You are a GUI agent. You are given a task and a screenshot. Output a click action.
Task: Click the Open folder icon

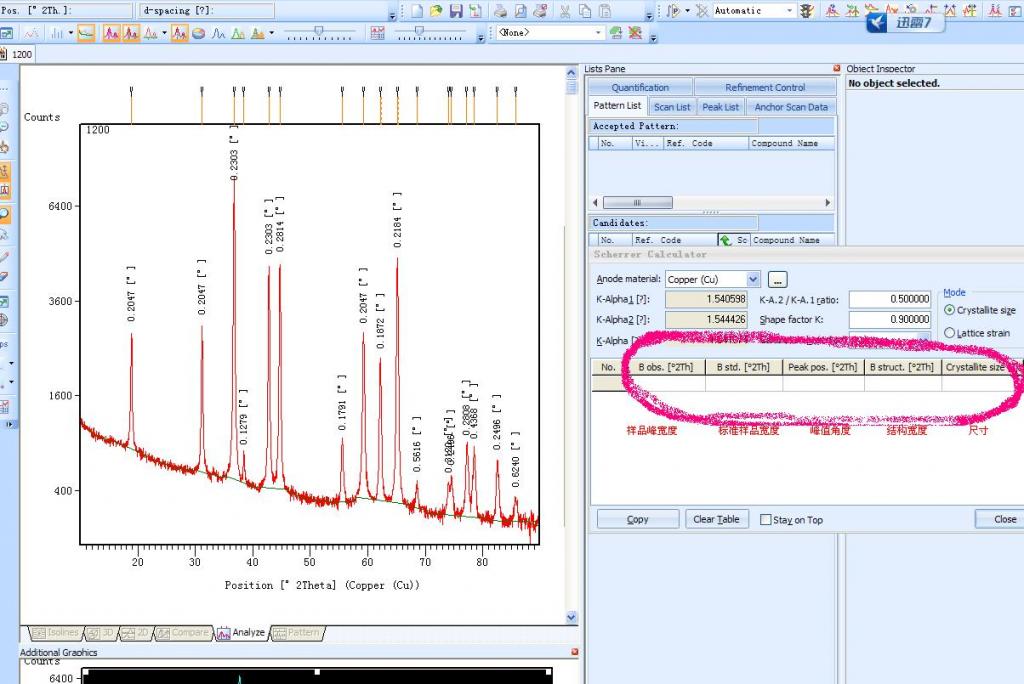click(437, 11)
